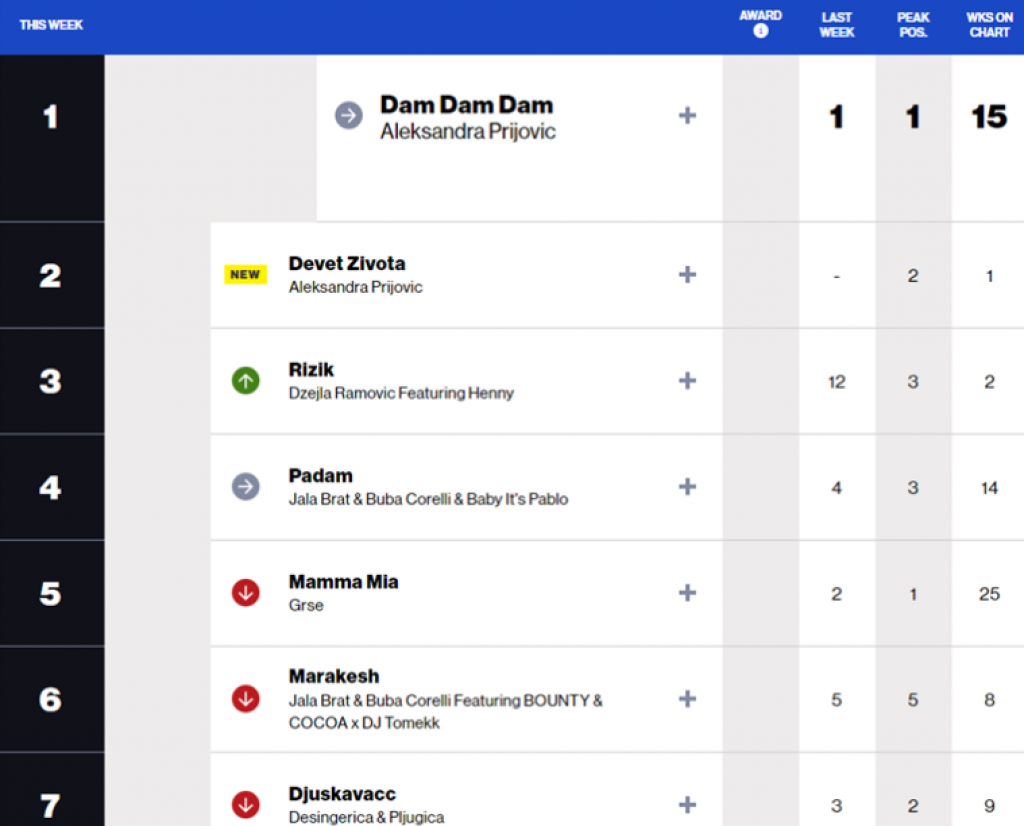Expand Padam row using the plus icon

point(687,487)
